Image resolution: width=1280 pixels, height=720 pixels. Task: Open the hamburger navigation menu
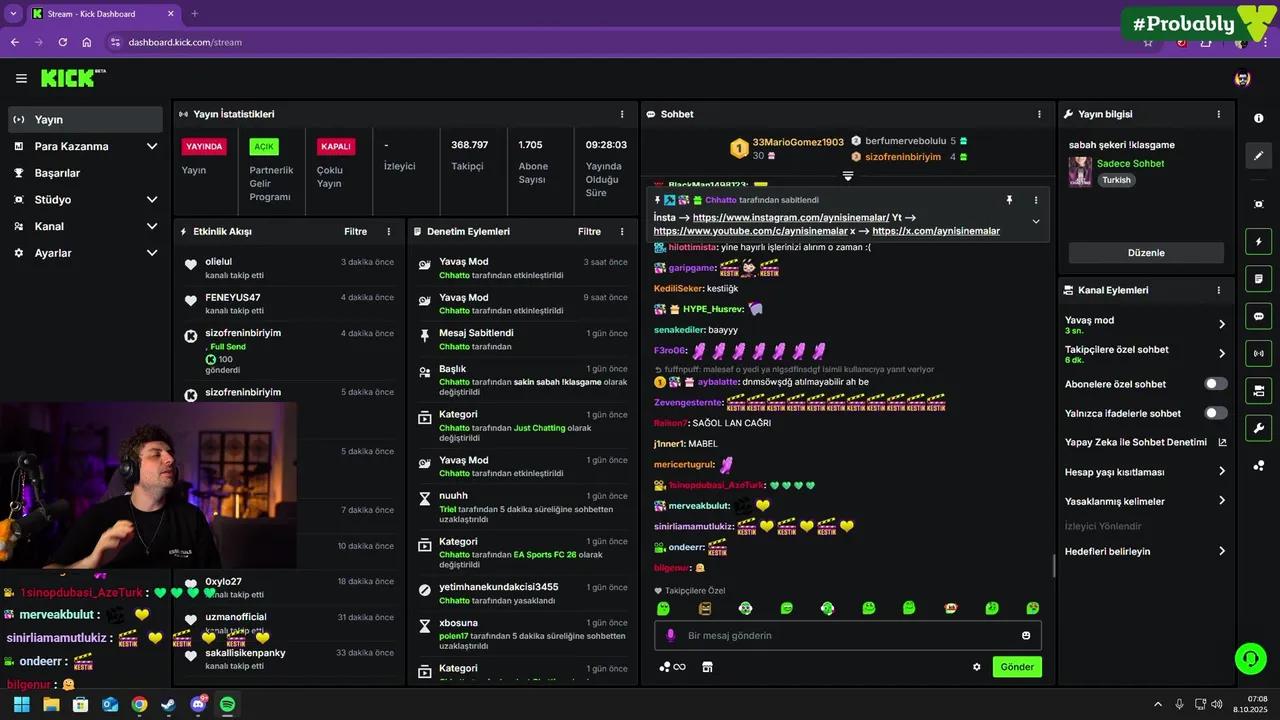[21, 78]
